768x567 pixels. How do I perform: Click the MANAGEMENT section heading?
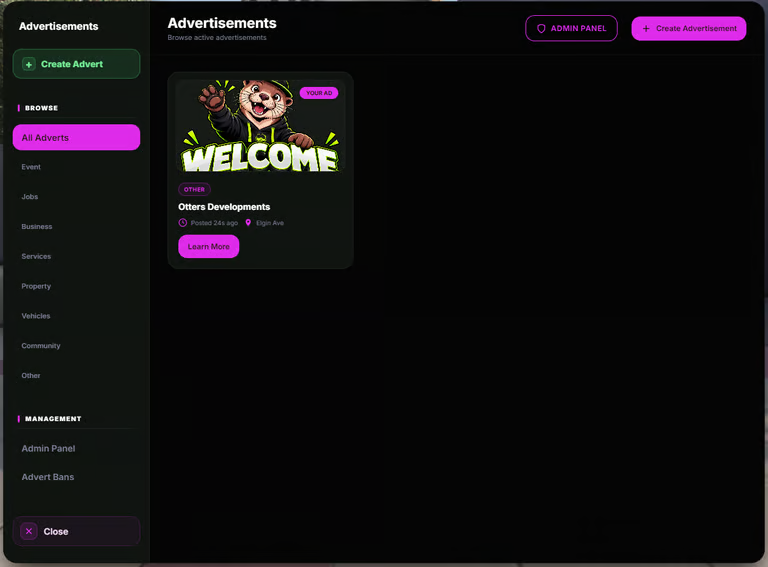pyautogui.click(x=53, y=419)
